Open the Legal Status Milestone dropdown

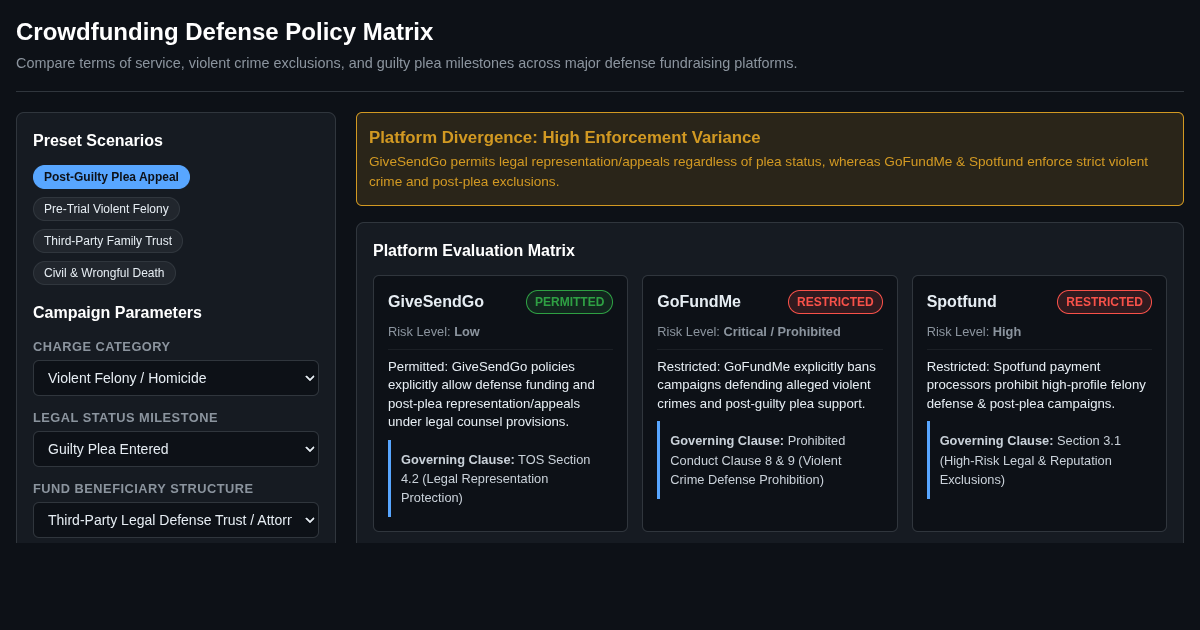(176, 449)
